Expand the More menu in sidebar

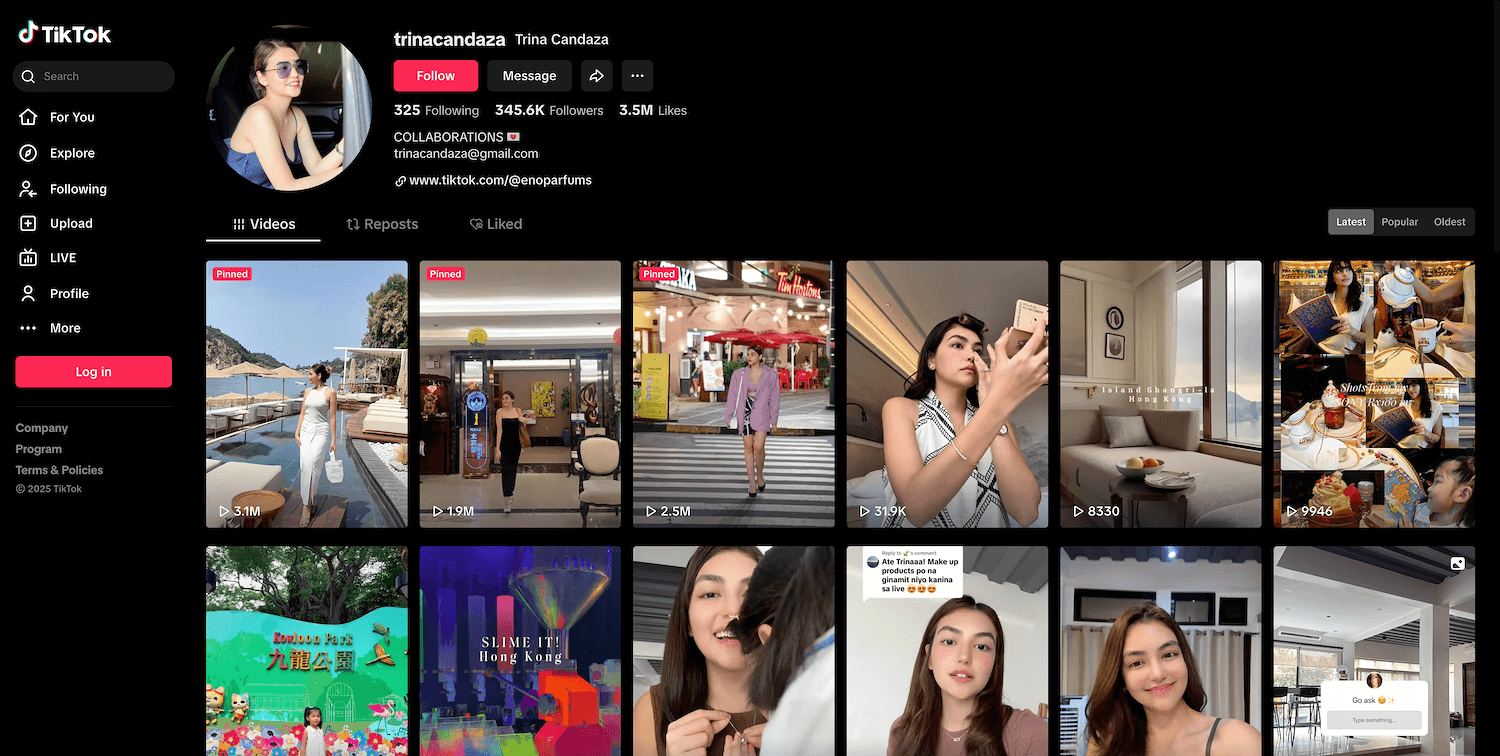(x=64, y=328)
